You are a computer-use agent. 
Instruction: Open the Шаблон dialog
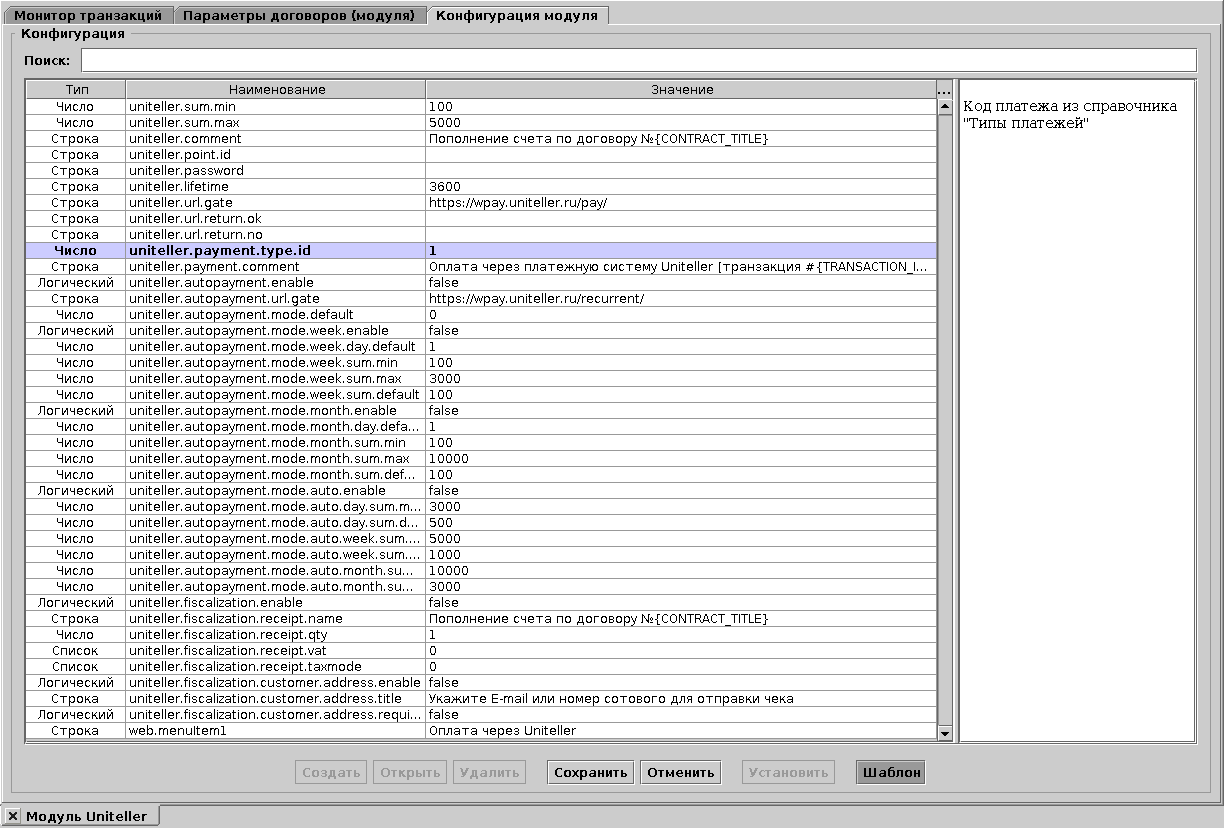[x=889, y=772]
